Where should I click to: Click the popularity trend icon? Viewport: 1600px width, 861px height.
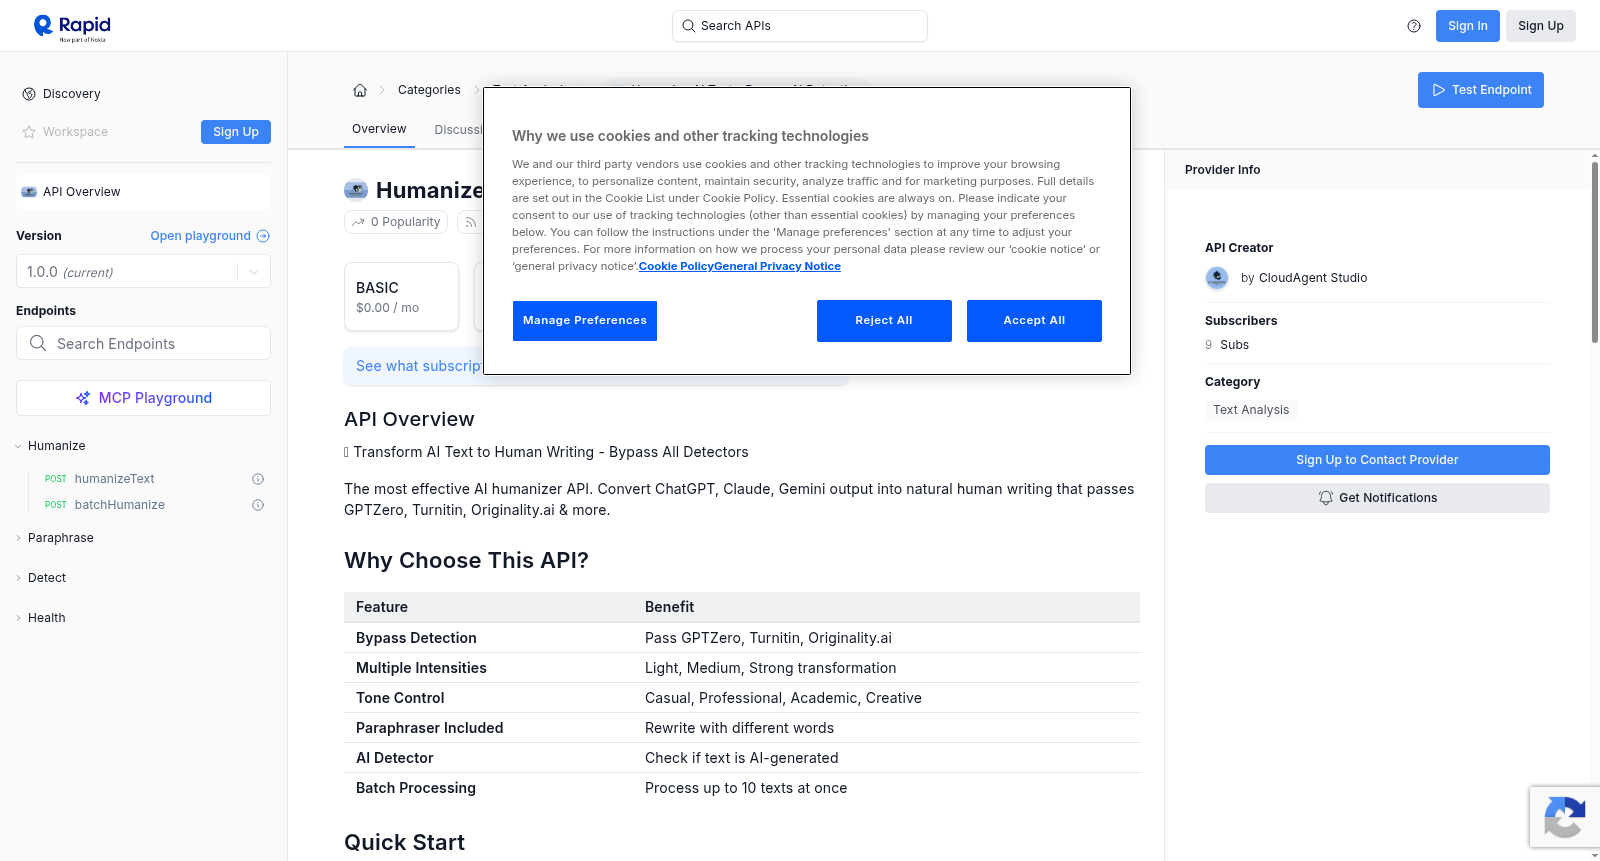[x=359, y=222]
